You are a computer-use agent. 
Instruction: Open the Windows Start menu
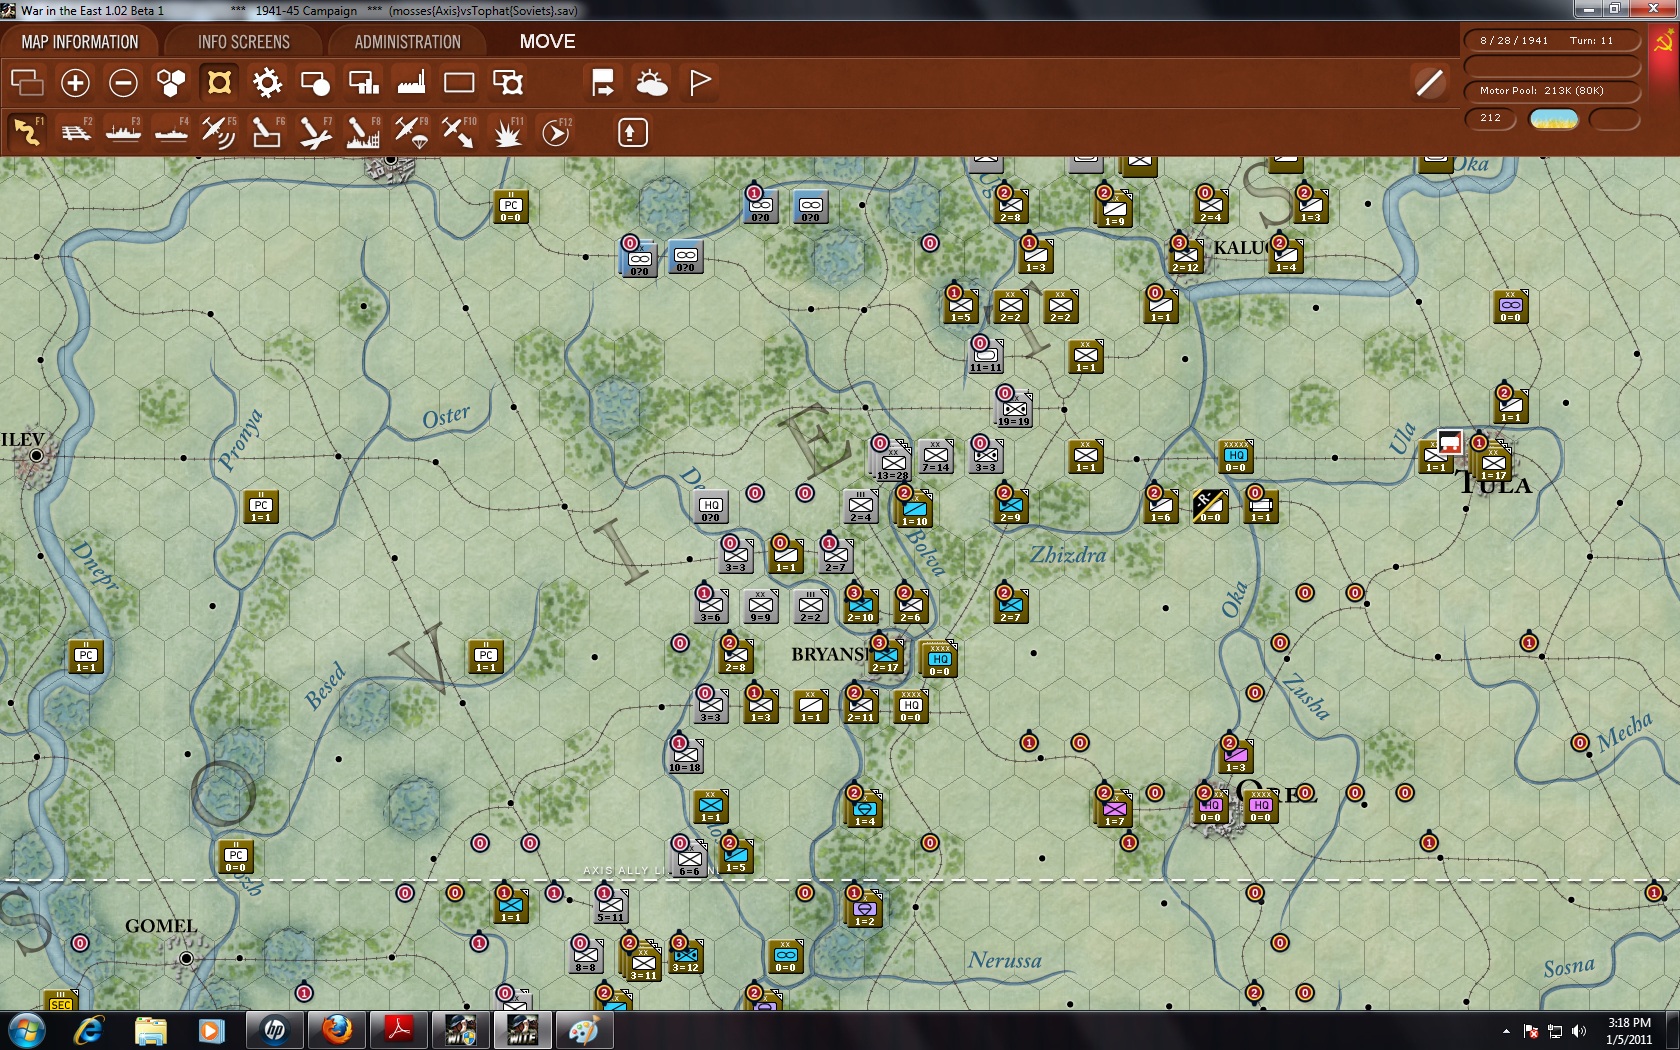coord(25,1030)
